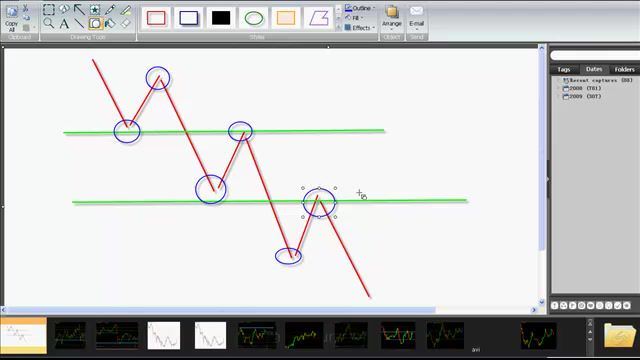Viewport: 640px width, 360px height.
Task: Open the Arrange menu
Action: [392, 17]
